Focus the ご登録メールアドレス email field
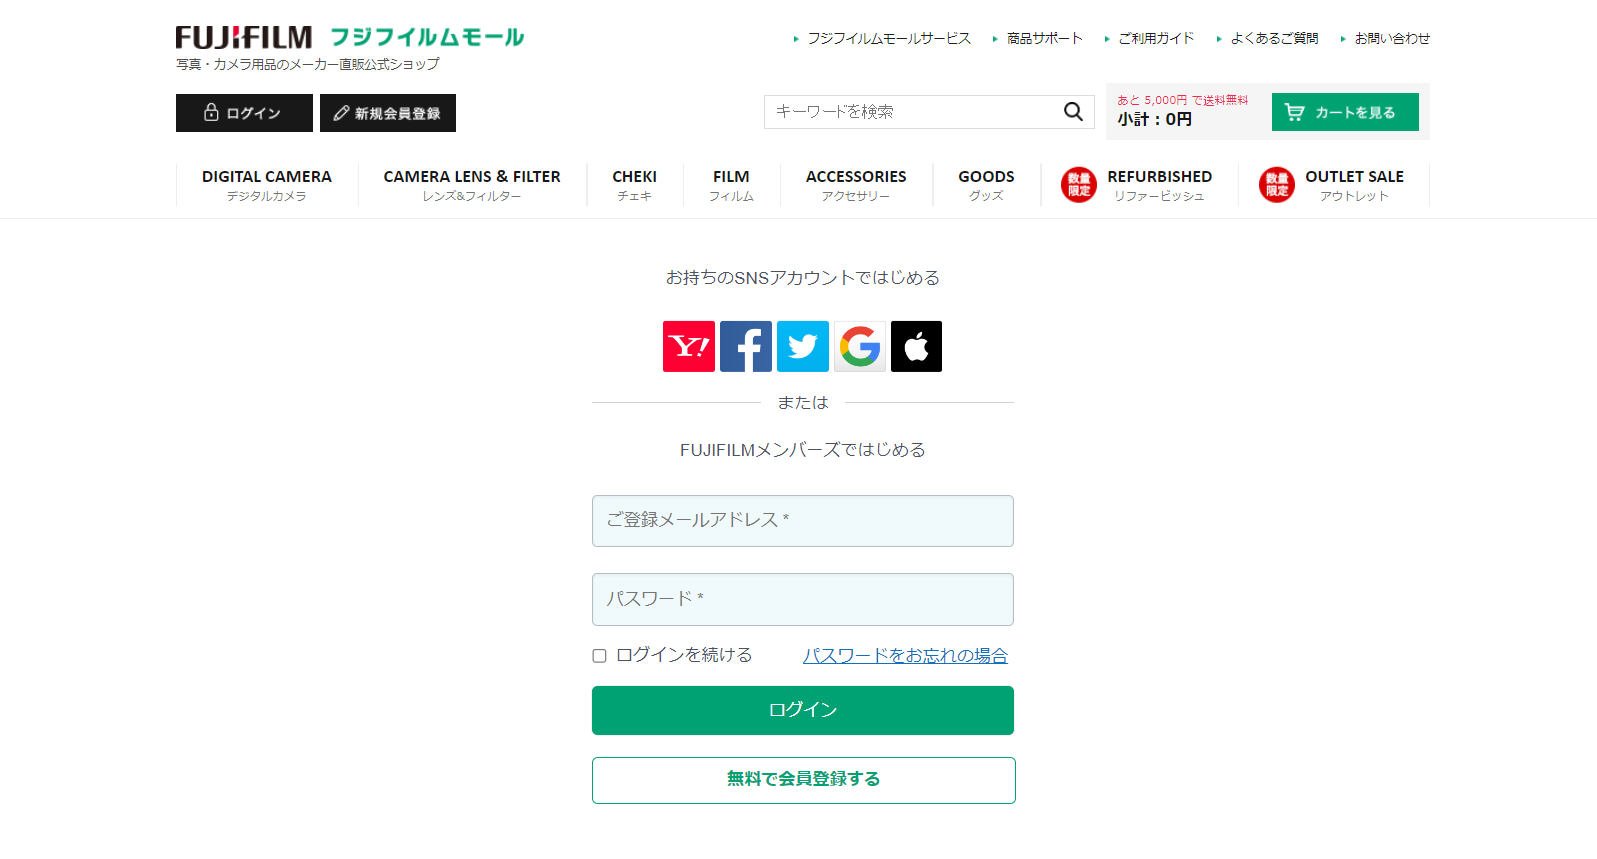Image resolution: width=1597 pixels, height=859 pixels. 802,521
